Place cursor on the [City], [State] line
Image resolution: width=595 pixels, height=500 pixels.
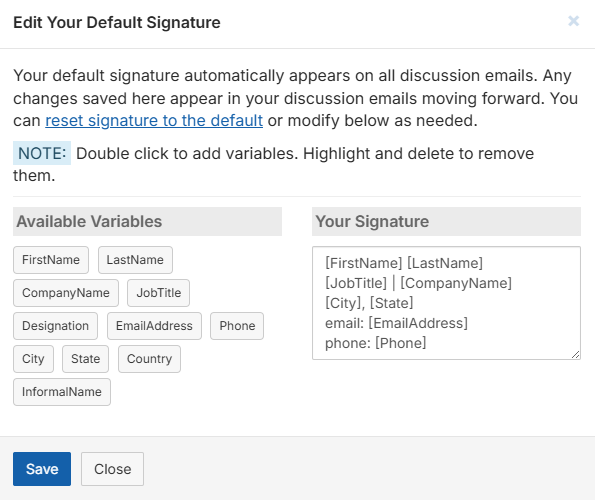tap(369, 303)
